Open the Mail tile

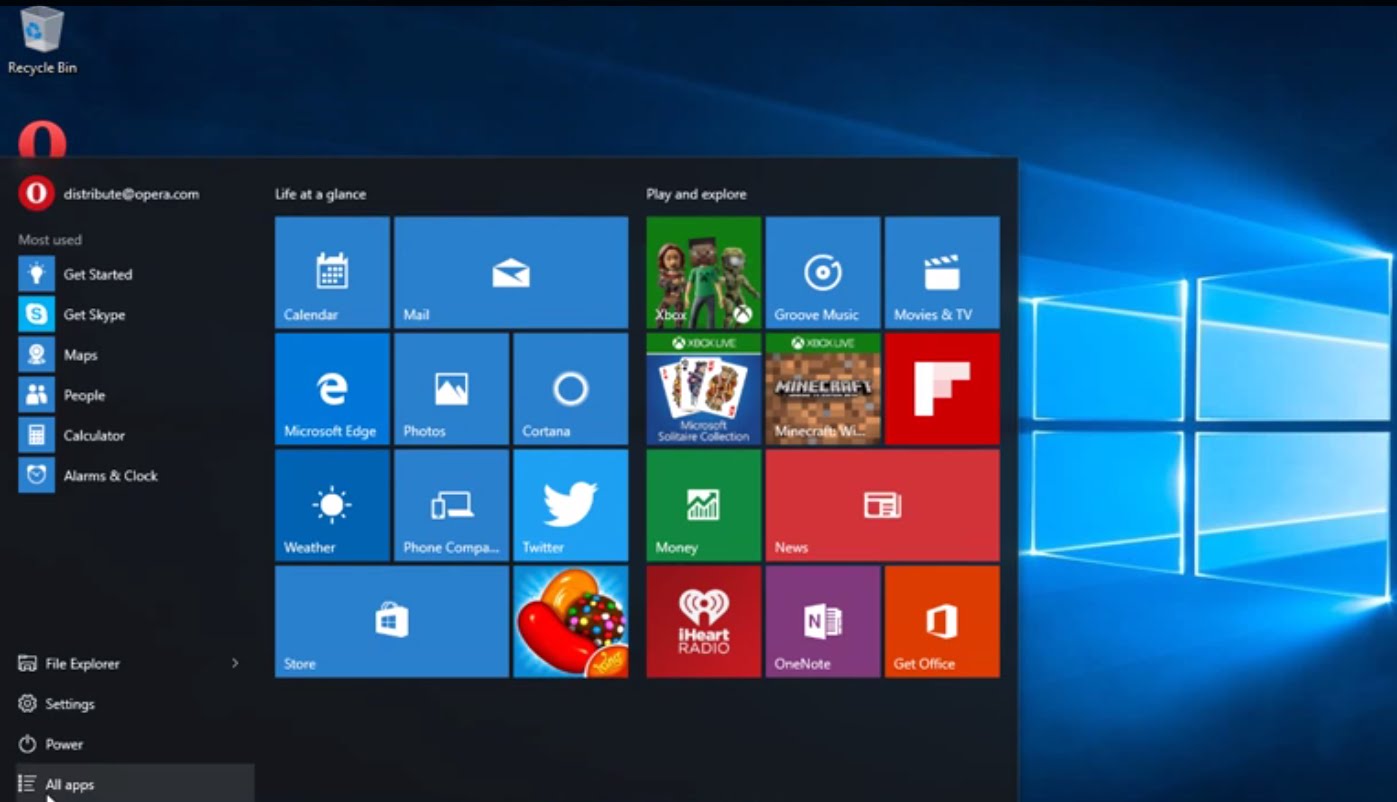pos(511,272)
